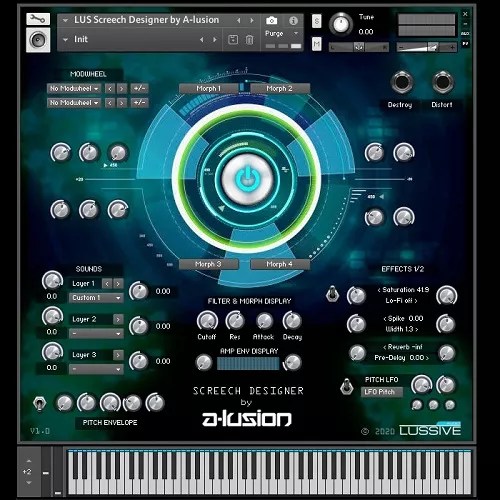
Task: Toggle the Mute M button
Action: (316, 44)
